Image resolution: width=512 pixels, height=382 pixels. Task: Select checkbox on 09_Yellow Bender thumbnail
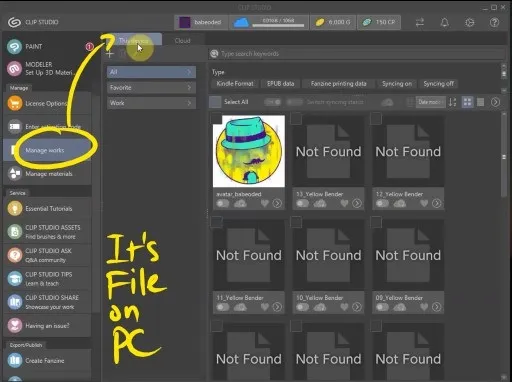(x=376, y=222)
